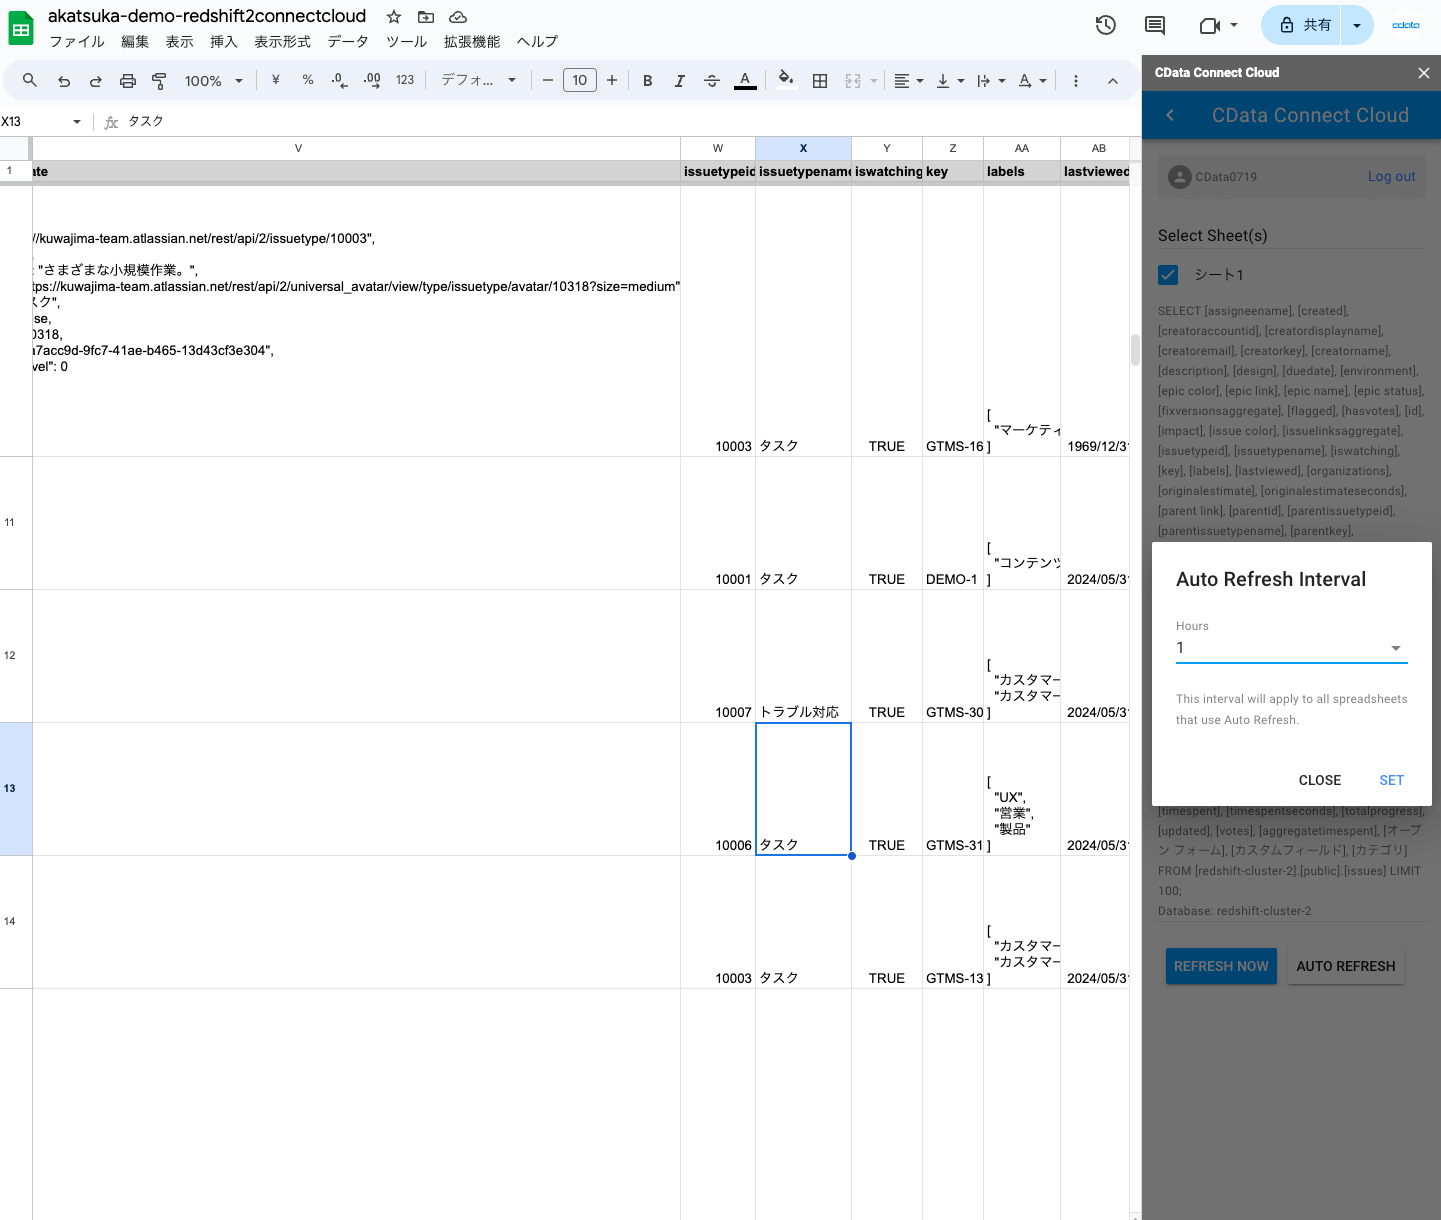Viewport: 1441px width, 1220px height.
Task: Open the more toolbar options menu
Action: tap(1076, 81)
